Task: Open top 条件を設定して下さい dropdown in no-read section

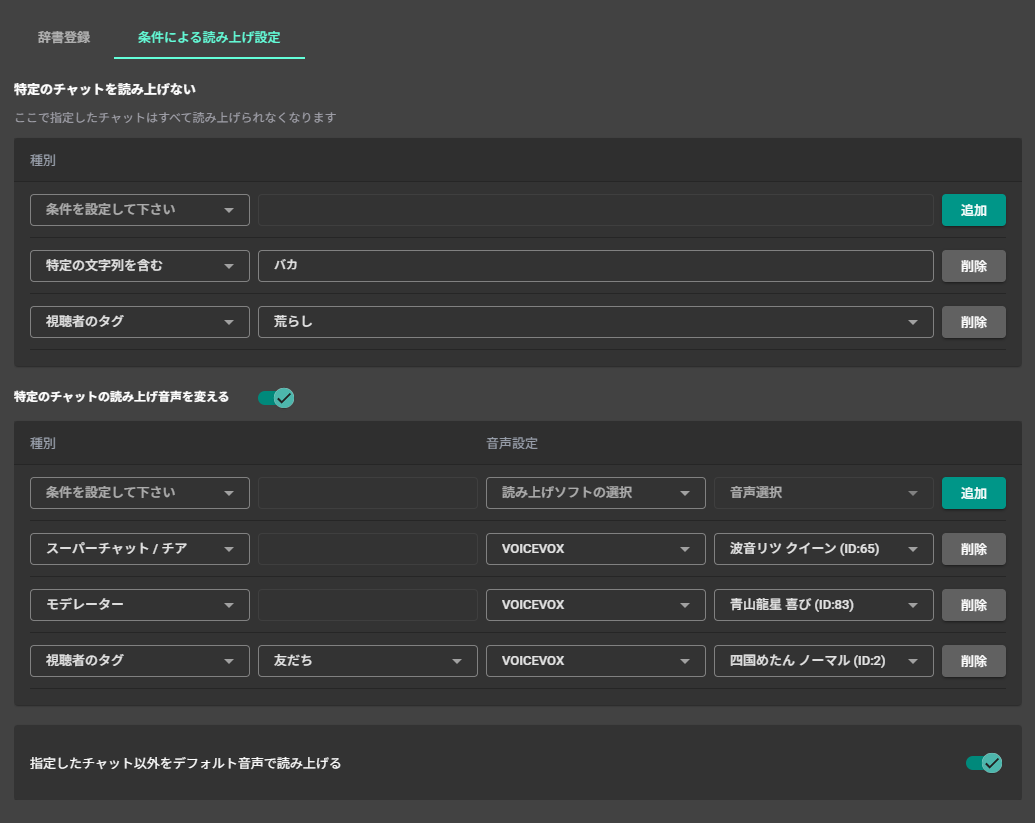Action: (140, 210)
